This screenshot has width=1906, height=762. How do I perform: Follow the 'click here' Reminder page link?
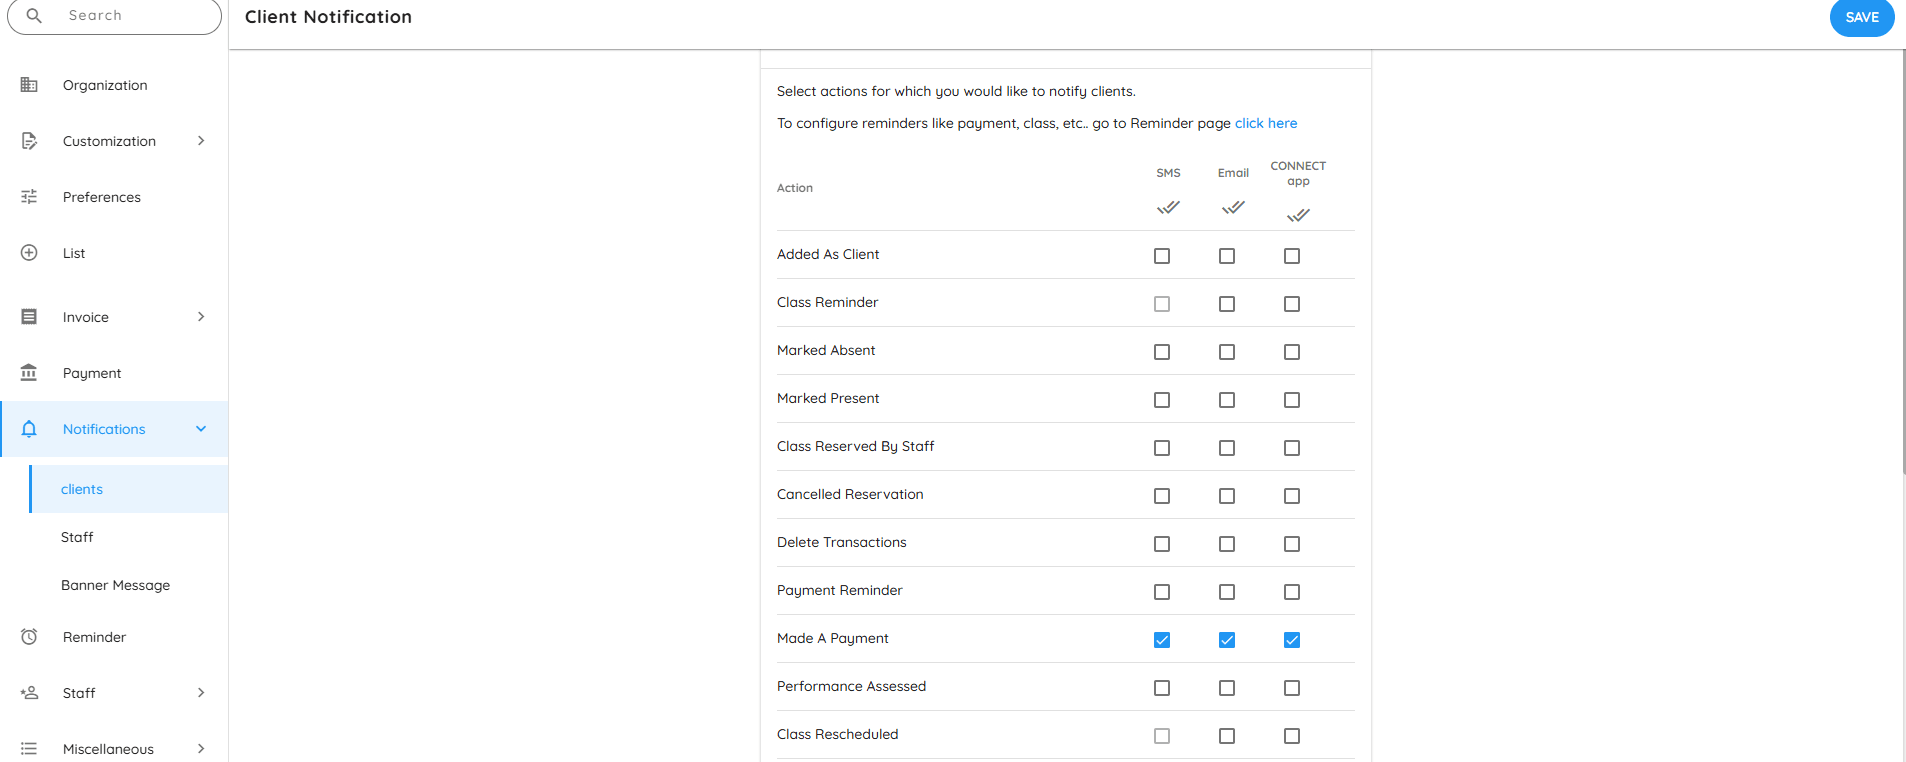1265,123
